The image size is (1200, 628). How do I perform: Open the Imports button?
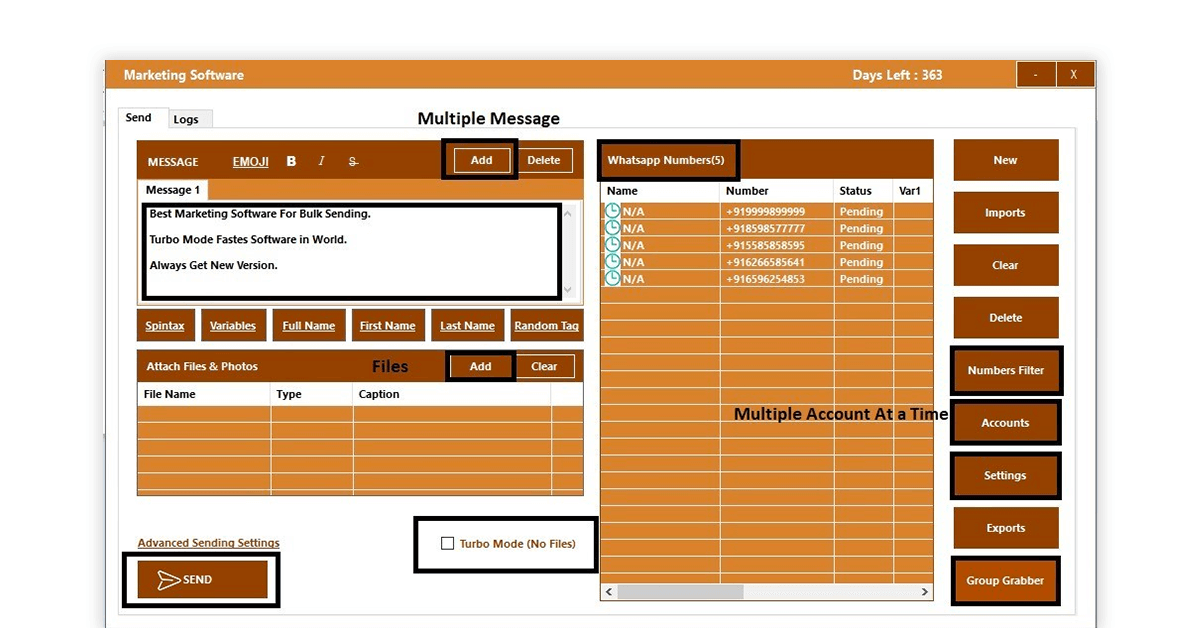tap(1005, 213)
